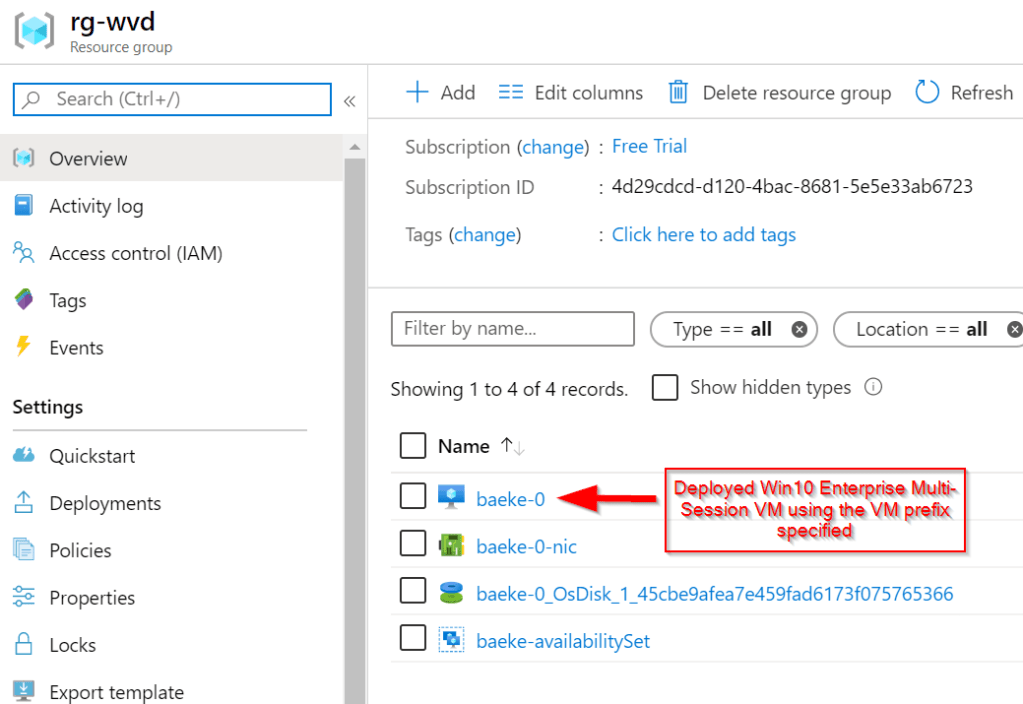The height and width of the screenshot is (704, 1023).
Task: Click the 'Click here to add tags' link
Action: tap(704, 235)
